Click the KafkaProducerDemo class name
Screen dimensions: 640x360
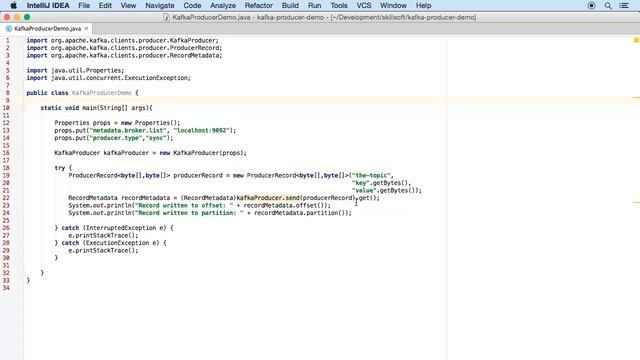click(102, 93)
